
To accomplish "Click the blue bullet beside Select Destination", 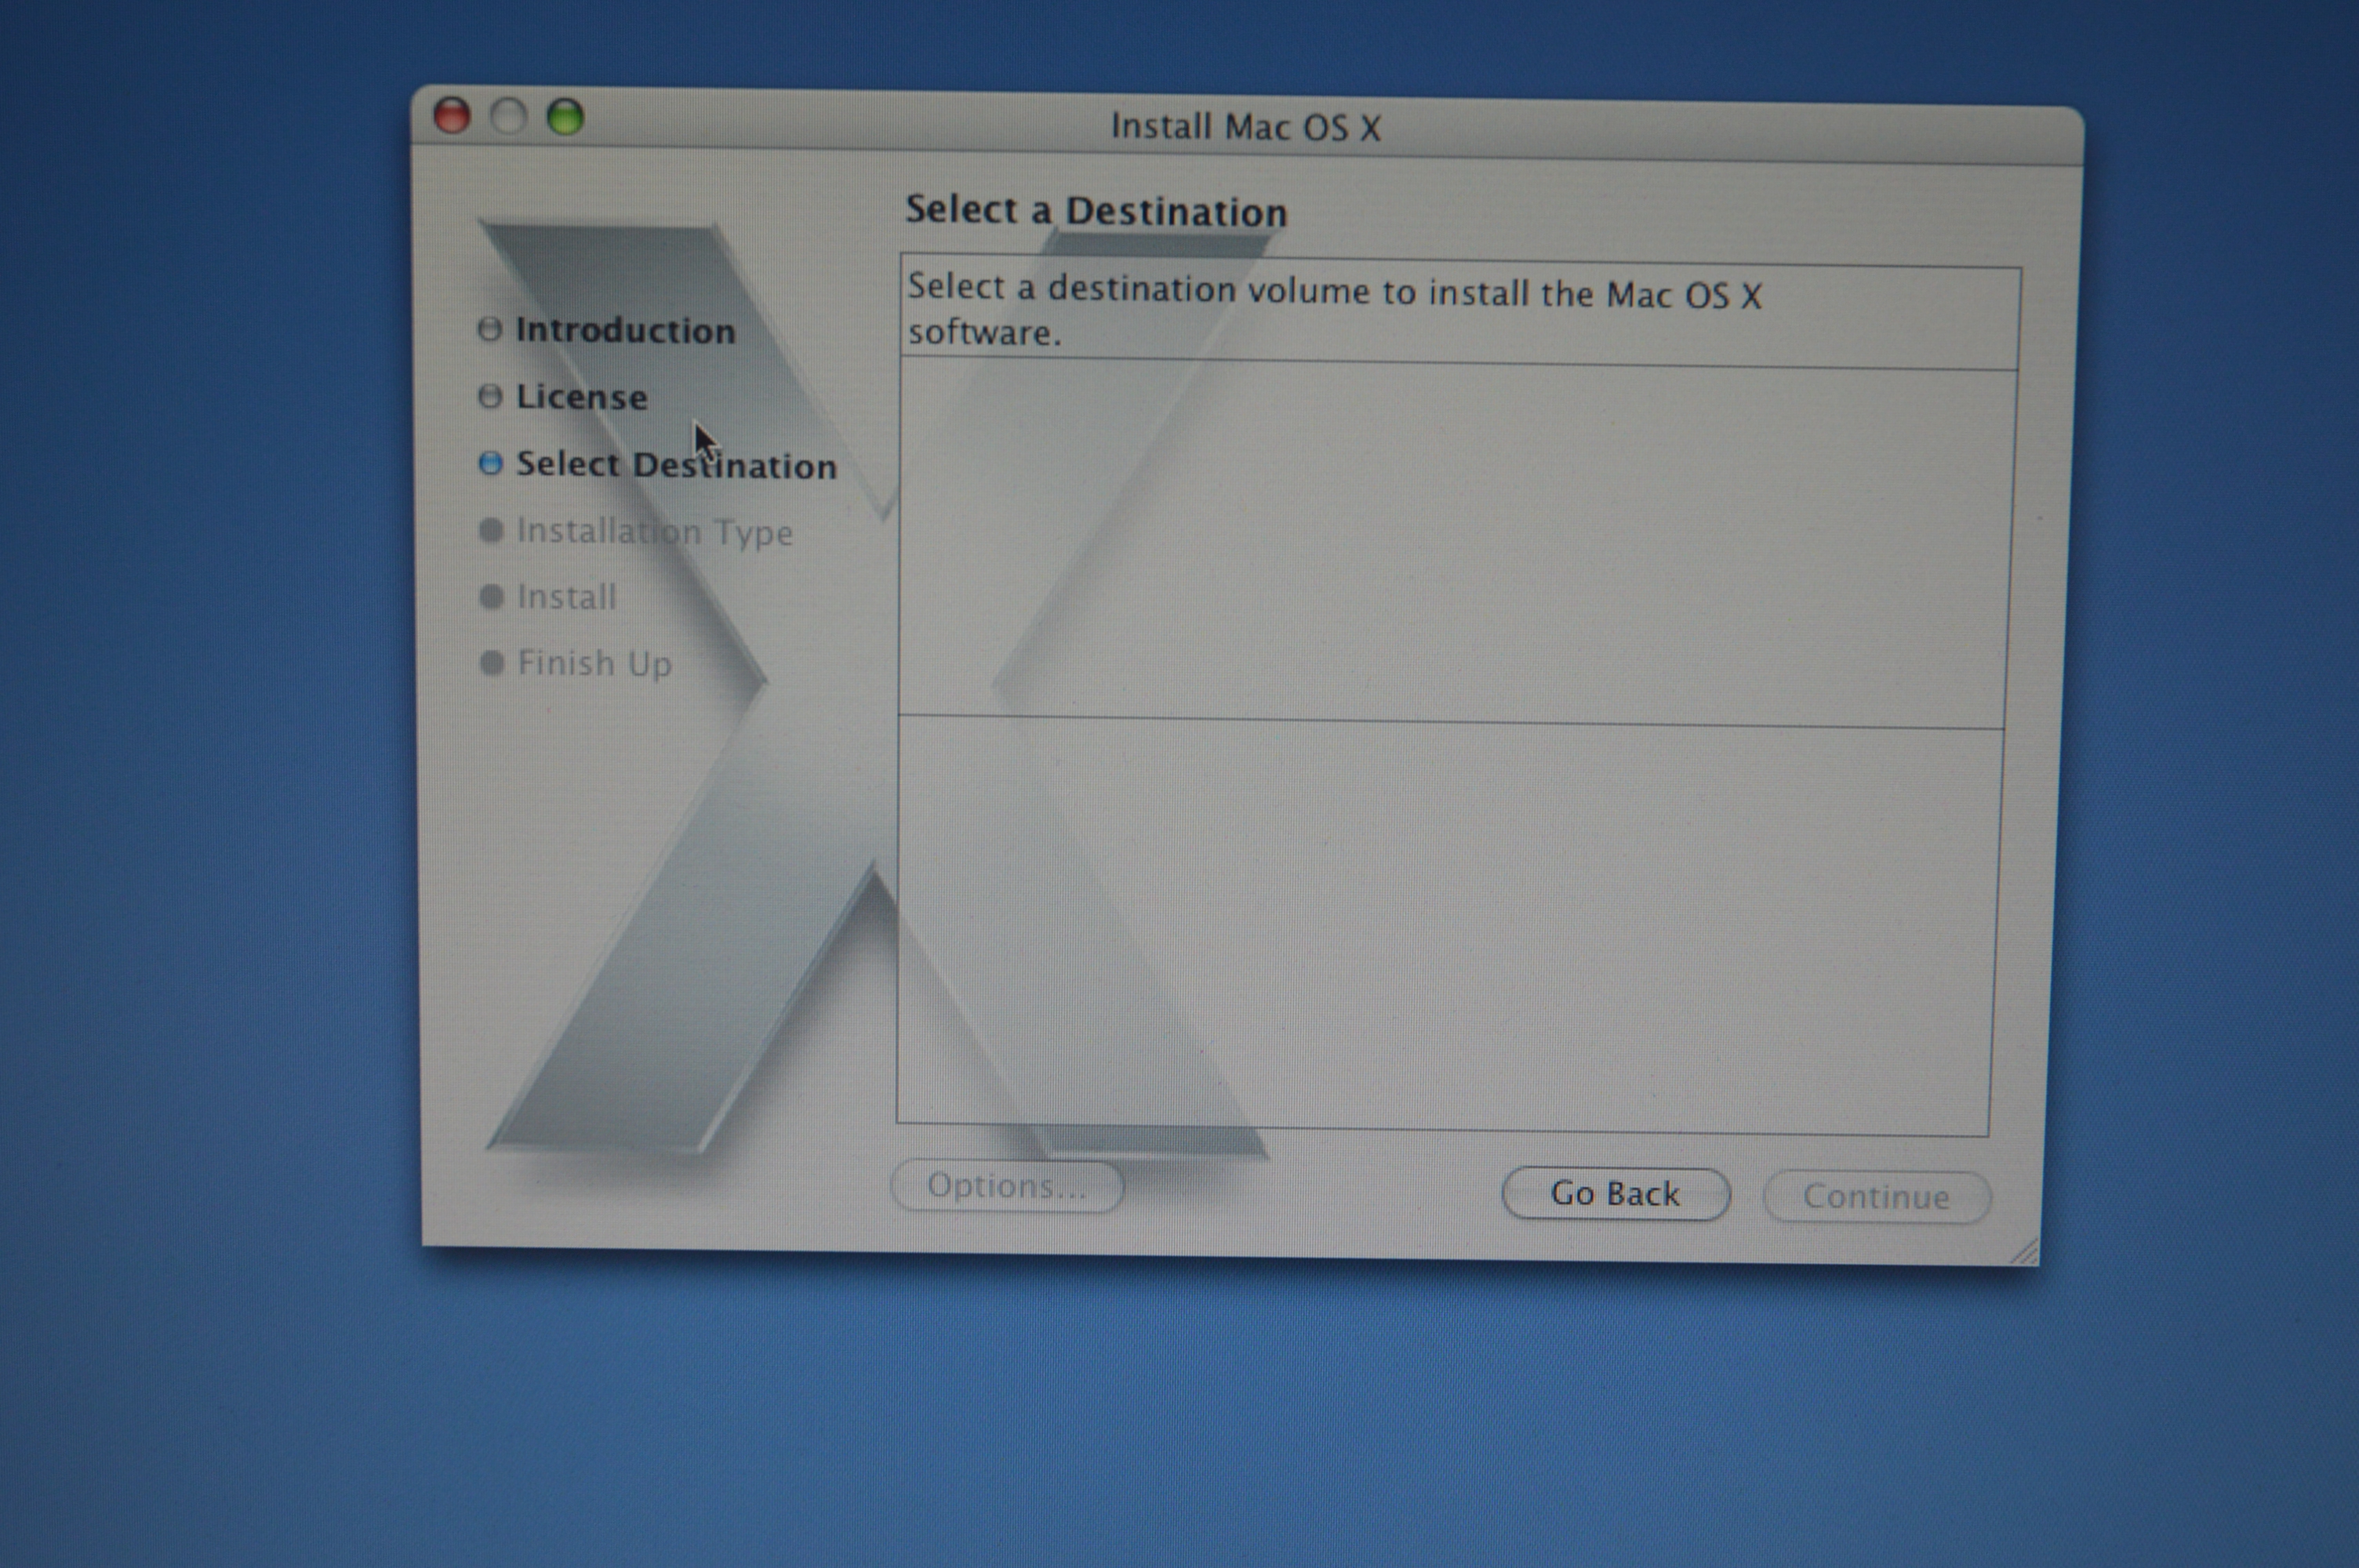I will point(490,463).
